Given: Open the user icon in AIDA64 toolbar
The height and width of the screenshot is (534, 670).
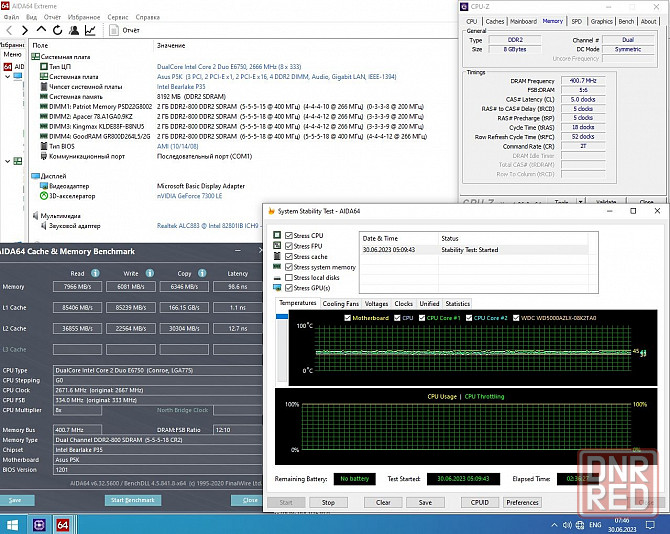Looking at the screenshot, I should coord(74,30).
